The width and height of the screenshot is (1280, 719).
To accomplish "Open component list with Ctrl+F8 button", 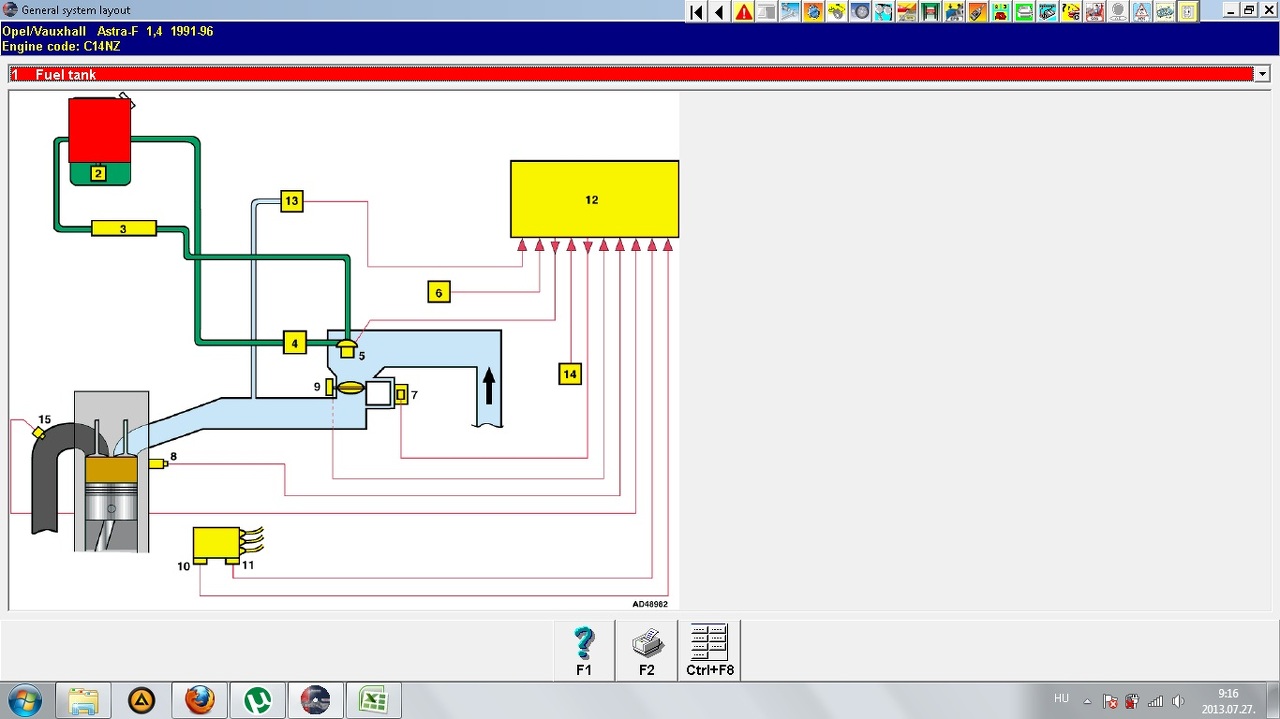I will tap(709, 650).
